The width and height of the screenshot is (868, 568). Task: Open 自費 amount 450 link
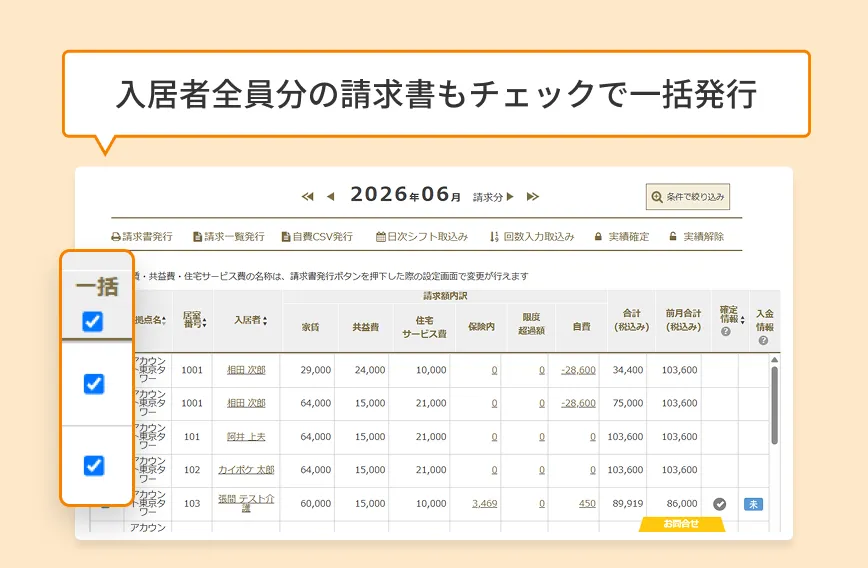pos(587,503)
